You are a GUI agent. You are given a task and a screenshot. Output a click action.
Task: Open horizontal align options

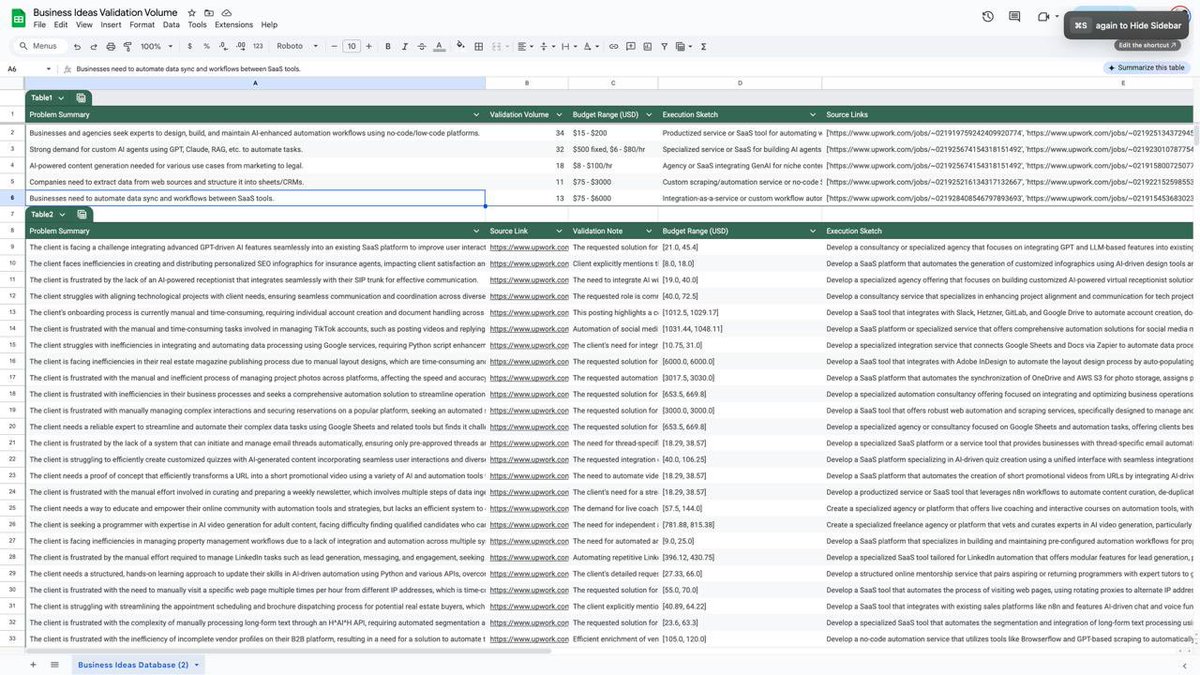(x=524, y=46)
